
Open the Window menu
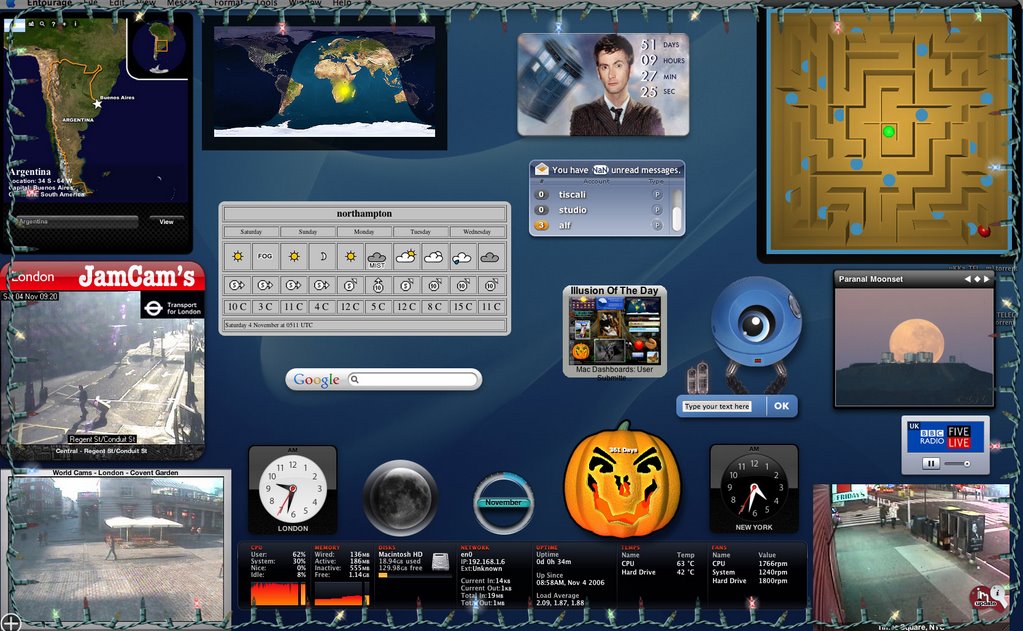pos(305,3)
